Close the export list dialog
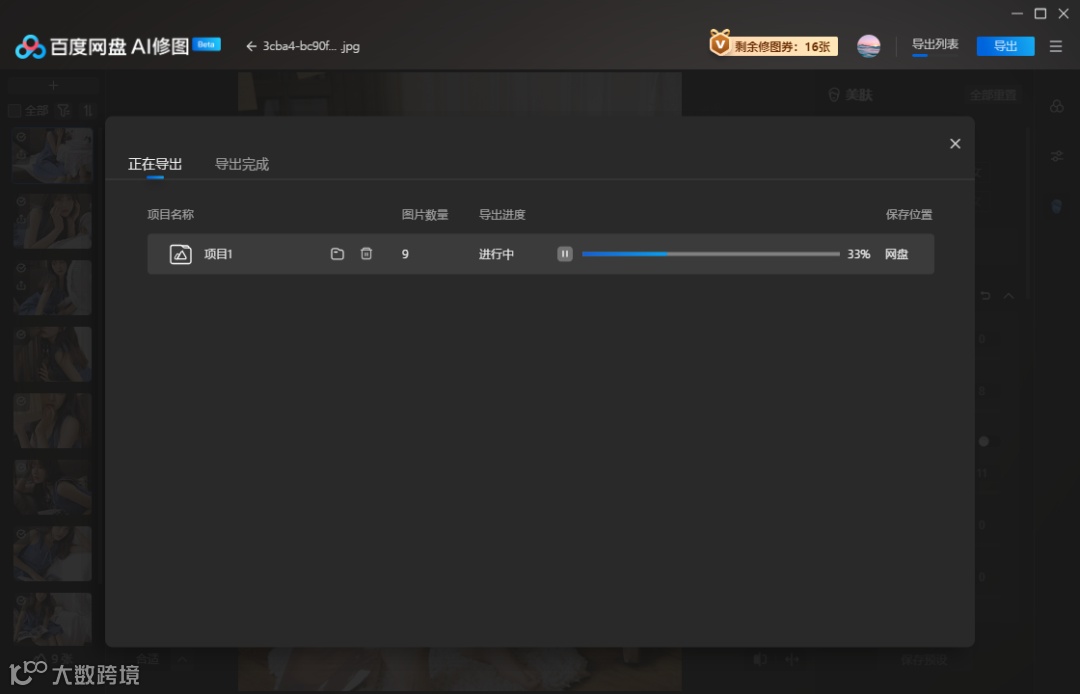 pyautogui.click(x=955, y=143)
